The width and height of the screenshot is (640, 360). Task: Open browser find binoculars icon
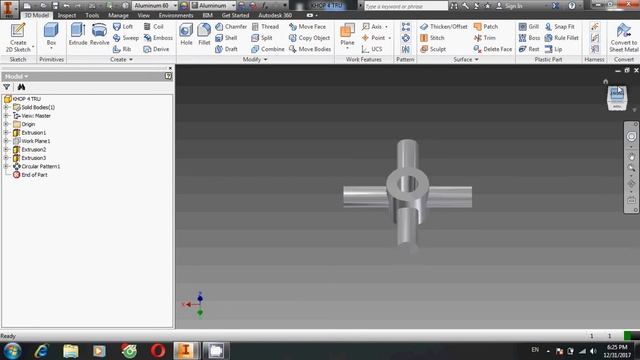[x=21, y=87]
